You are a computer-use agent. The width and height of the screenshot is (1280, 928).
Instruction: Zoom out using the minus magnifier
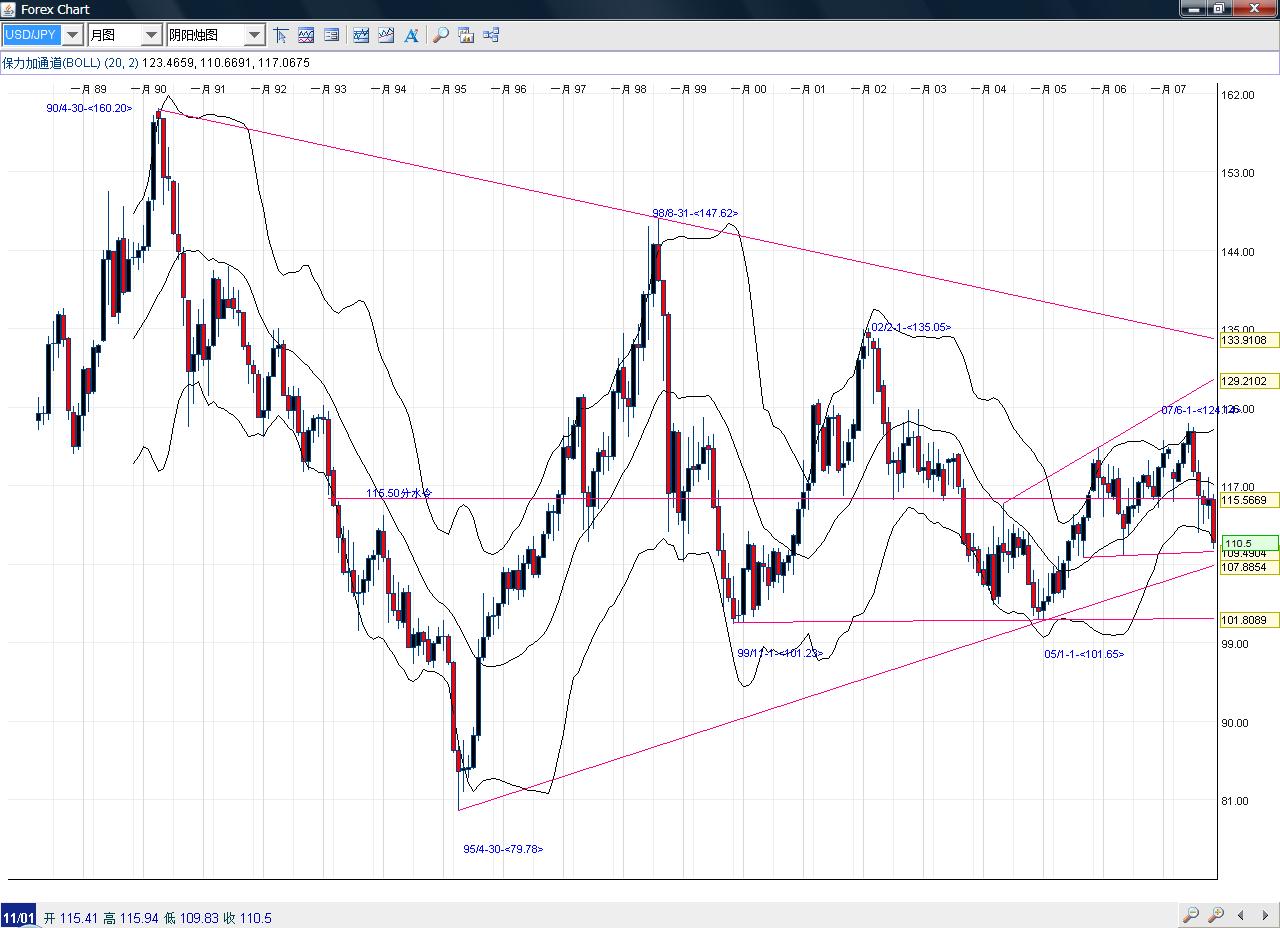point(1190,915)
